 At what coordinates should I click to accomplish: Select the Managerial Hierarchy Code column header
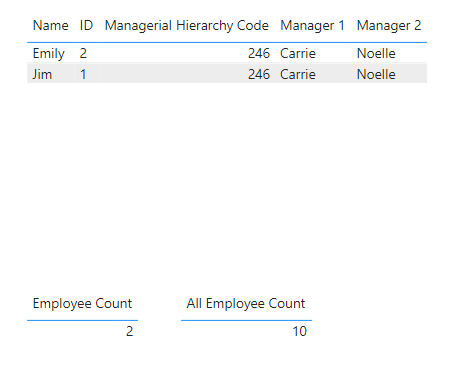point(187,26)
